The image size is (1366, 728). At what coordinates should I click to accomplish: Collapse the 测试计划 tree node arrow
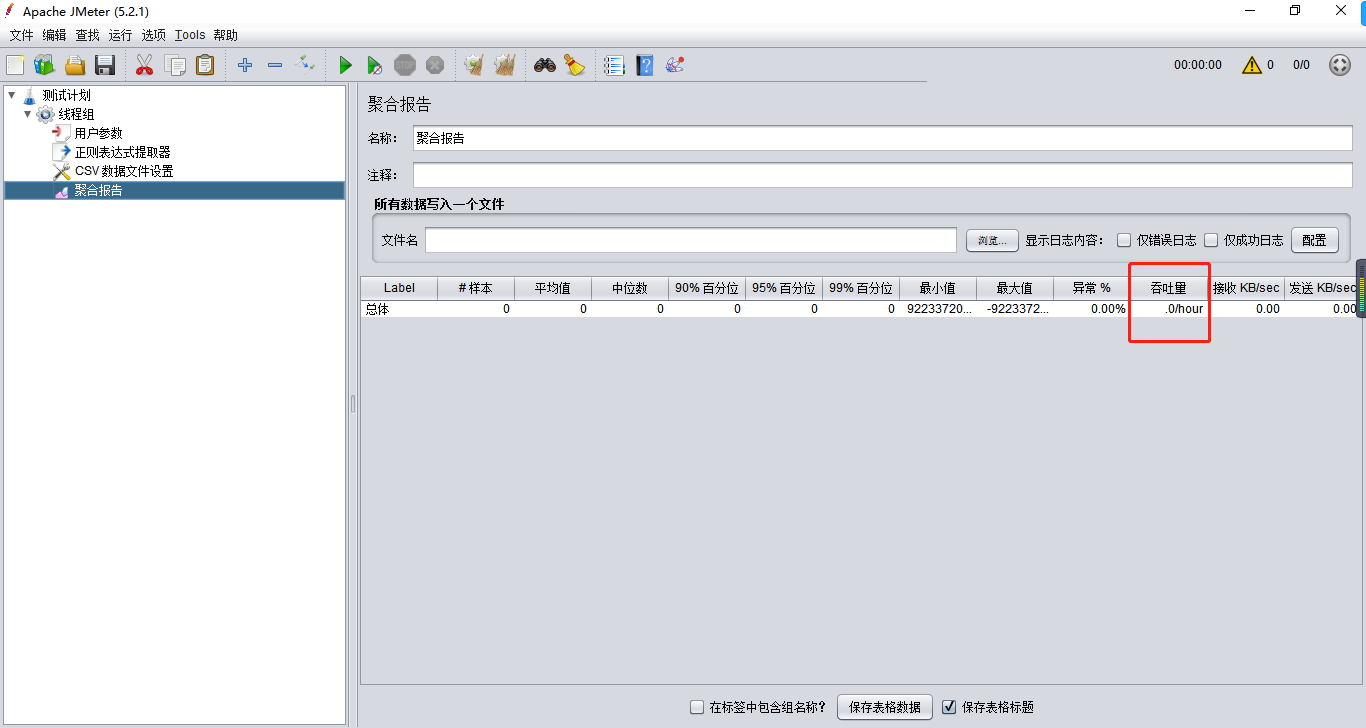point(11,95)
